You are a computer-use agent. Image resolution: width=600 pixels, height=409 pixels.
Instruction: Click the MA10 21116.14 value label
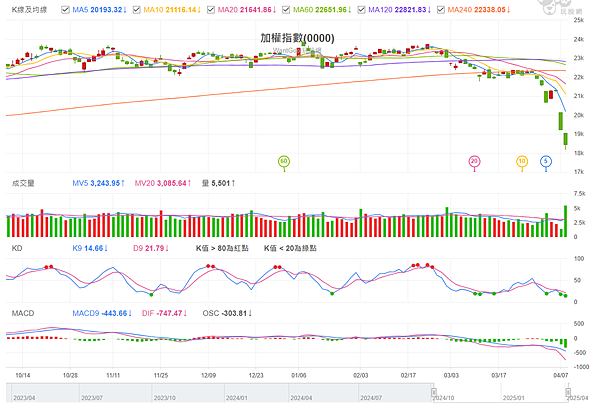point(172,10)
